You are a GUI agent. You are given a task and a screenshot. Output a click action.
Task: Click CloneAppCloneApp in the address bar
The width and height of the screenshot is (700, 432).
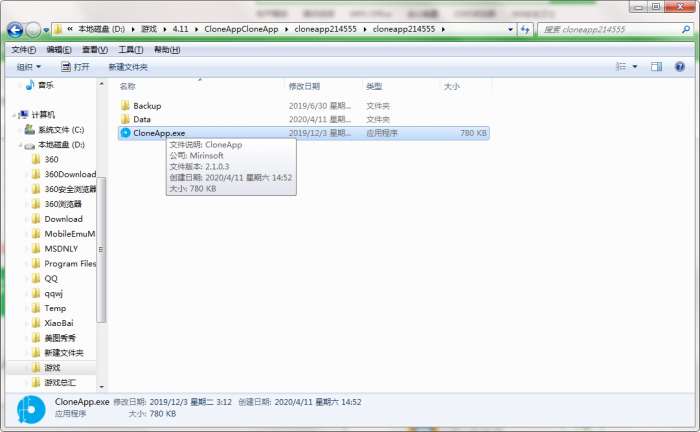pyautogui.click(x=241, y=29)
